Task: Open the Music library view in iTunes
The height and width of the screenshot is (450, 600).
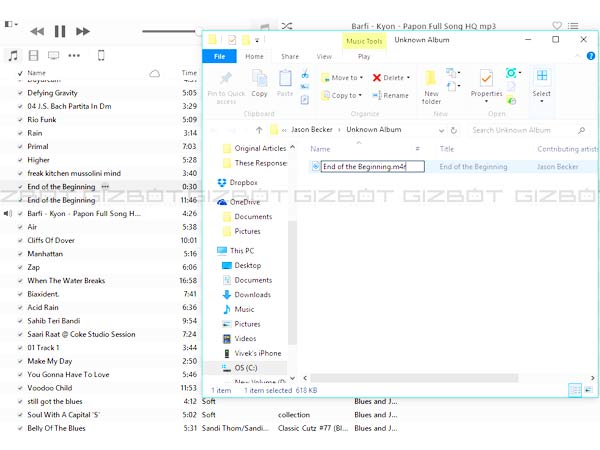Action: point(13,55)
